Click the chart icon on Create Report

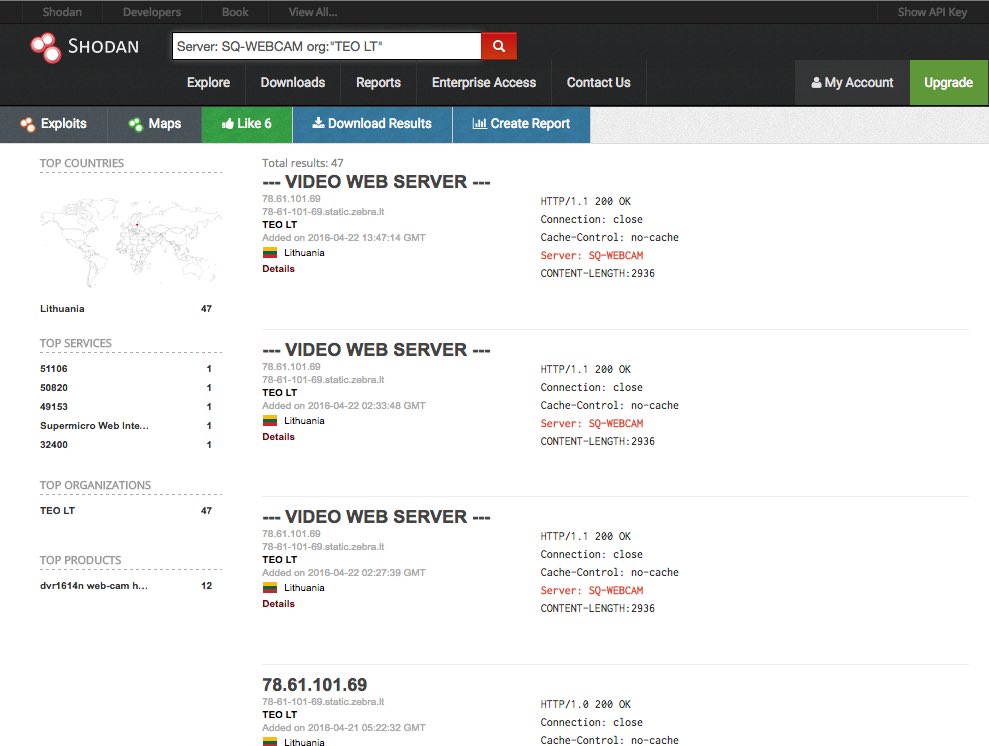pos(479,124)
